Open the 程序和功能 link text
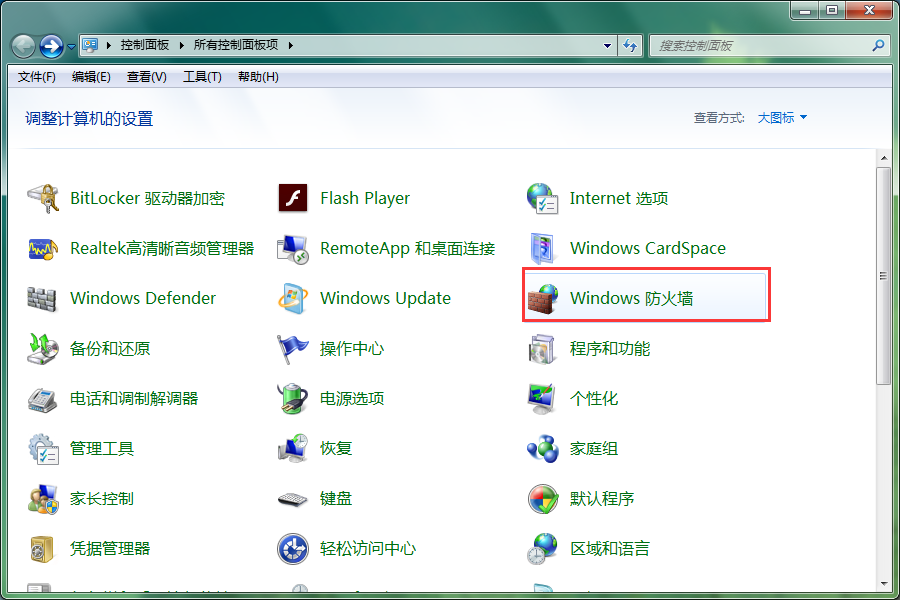This screenshot has width=900, height=600. 610,349
